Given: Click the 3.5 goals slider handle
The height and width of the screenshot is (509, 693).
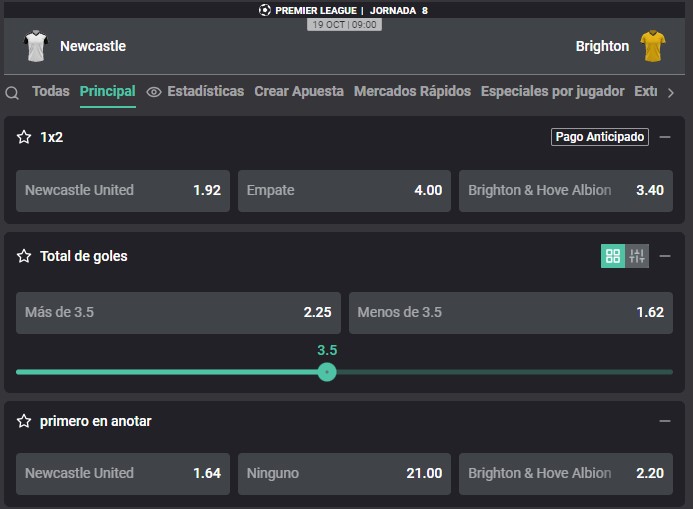Looking at the screenshot, I should tap(327, 372).
